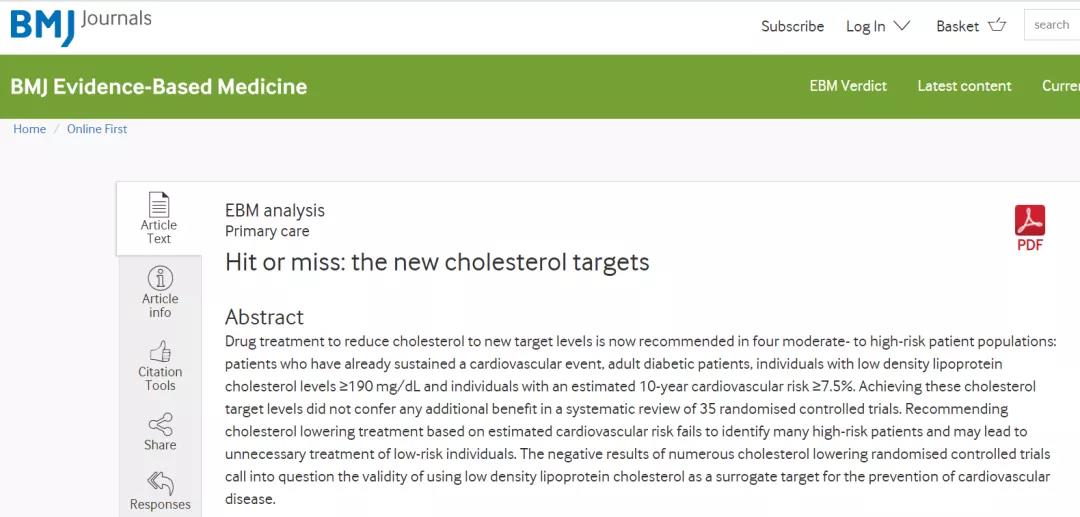Viewport: 1080px width, 517px height.
Task: Open the EBM Verdict menu item
Action: pos(848,86)
